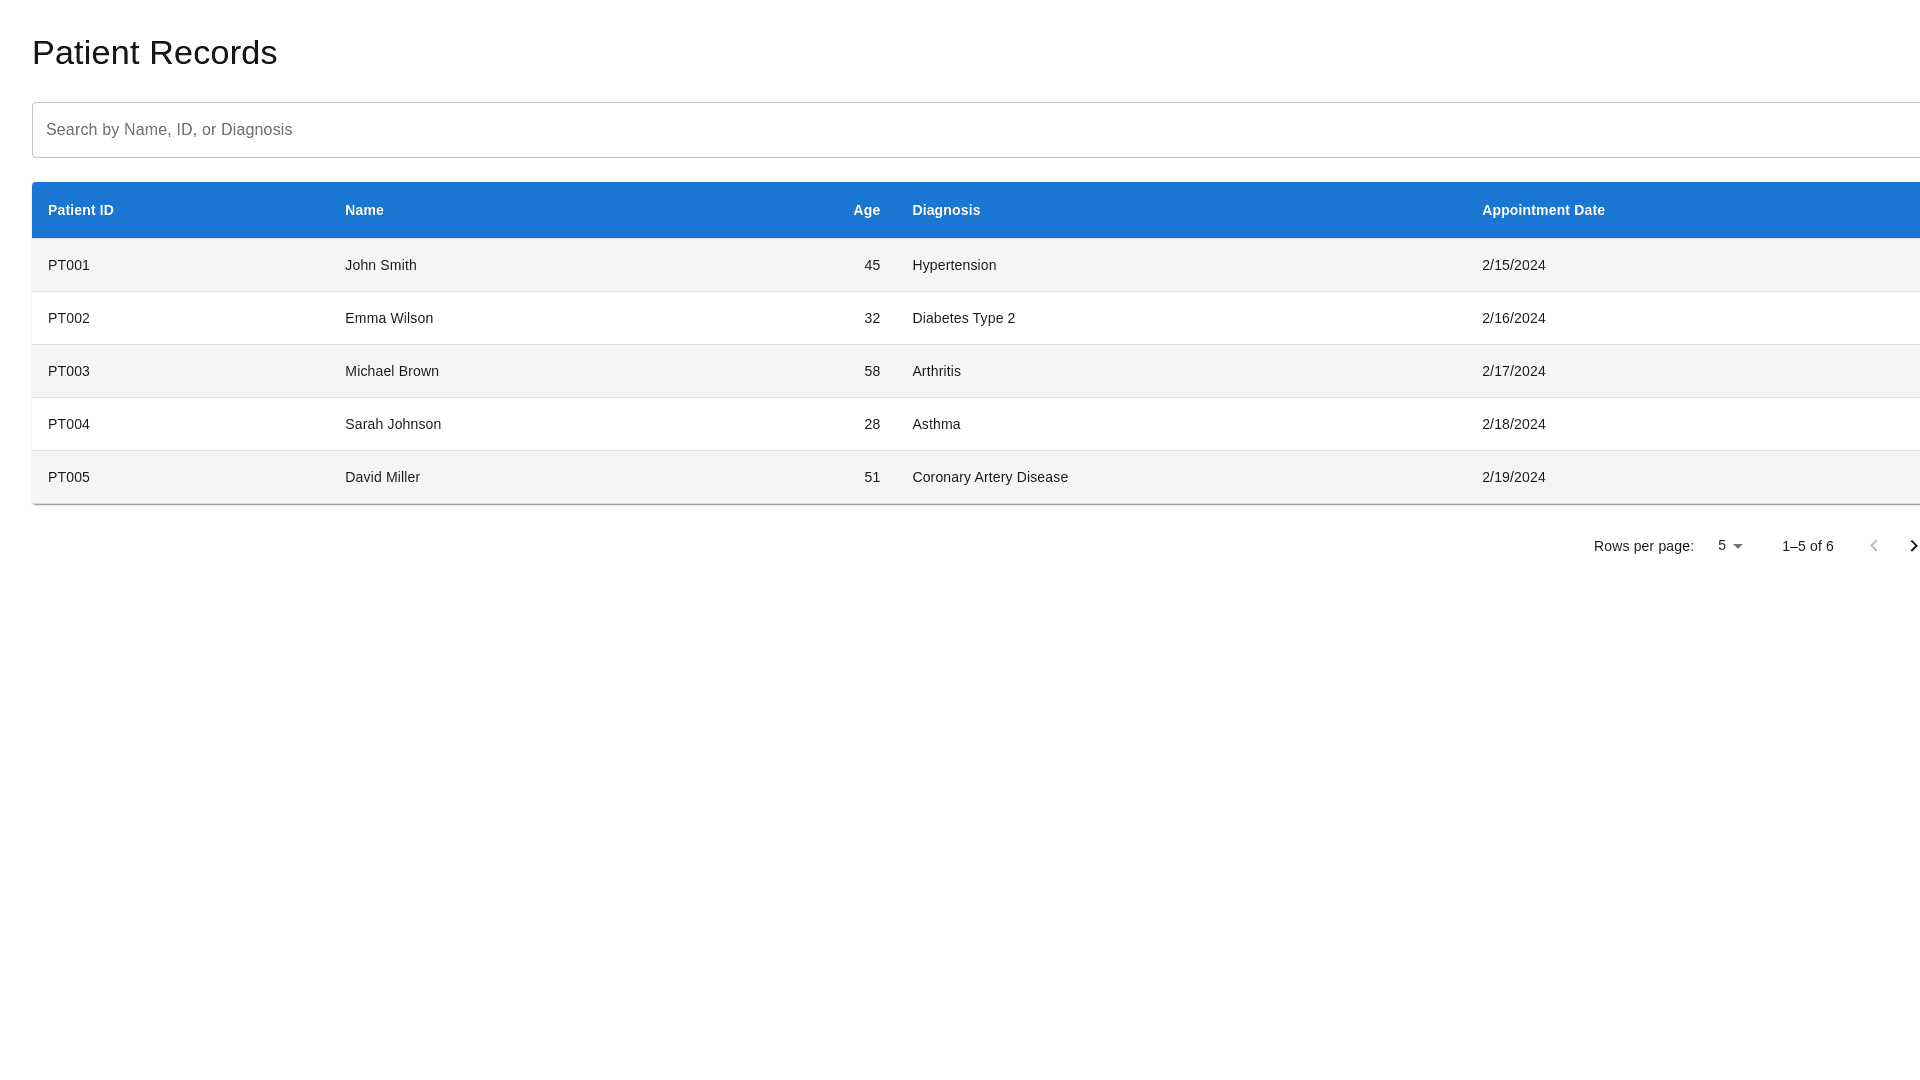This screenshot has height=1080, width=1920.
Task: Click Michael Brown's name cell
Action: (391, 371)
